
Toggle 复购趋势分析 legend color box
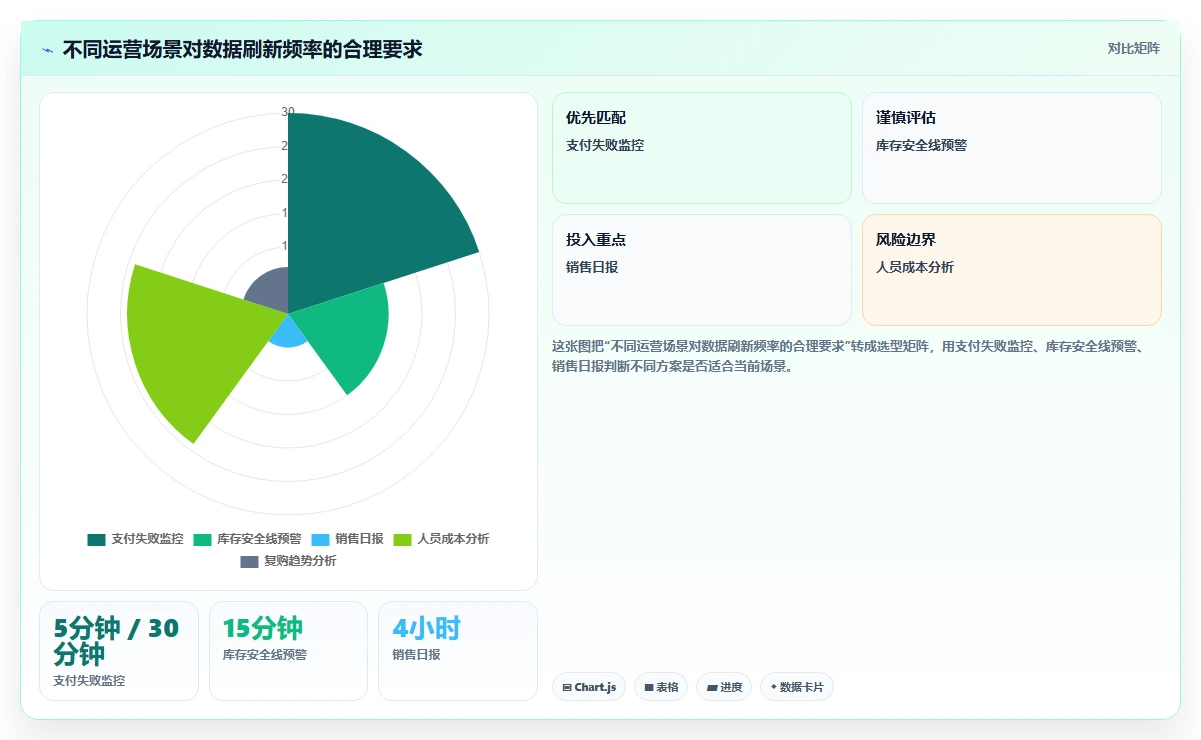pos(249,561)
